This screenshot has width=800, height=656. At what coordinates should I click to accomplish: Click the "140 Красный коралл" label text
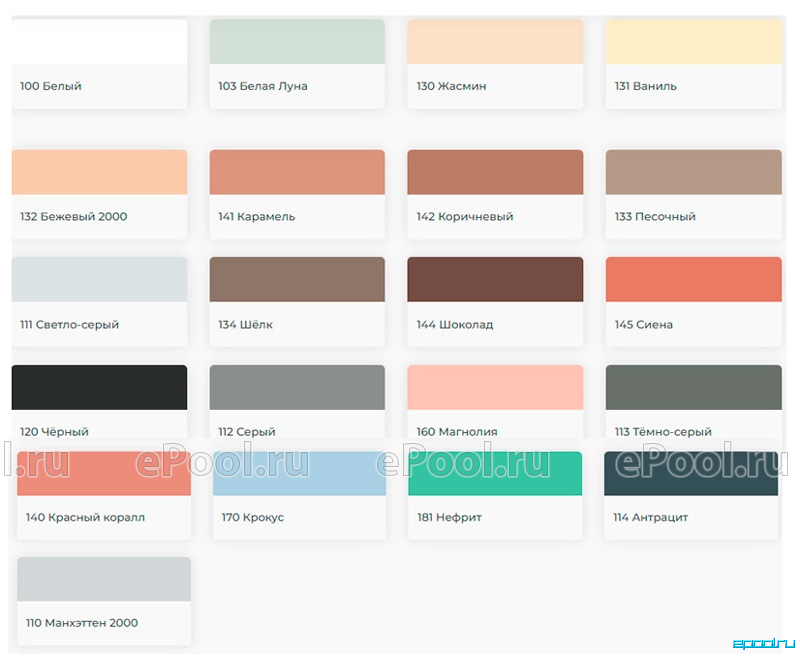[x=86, y=517]
